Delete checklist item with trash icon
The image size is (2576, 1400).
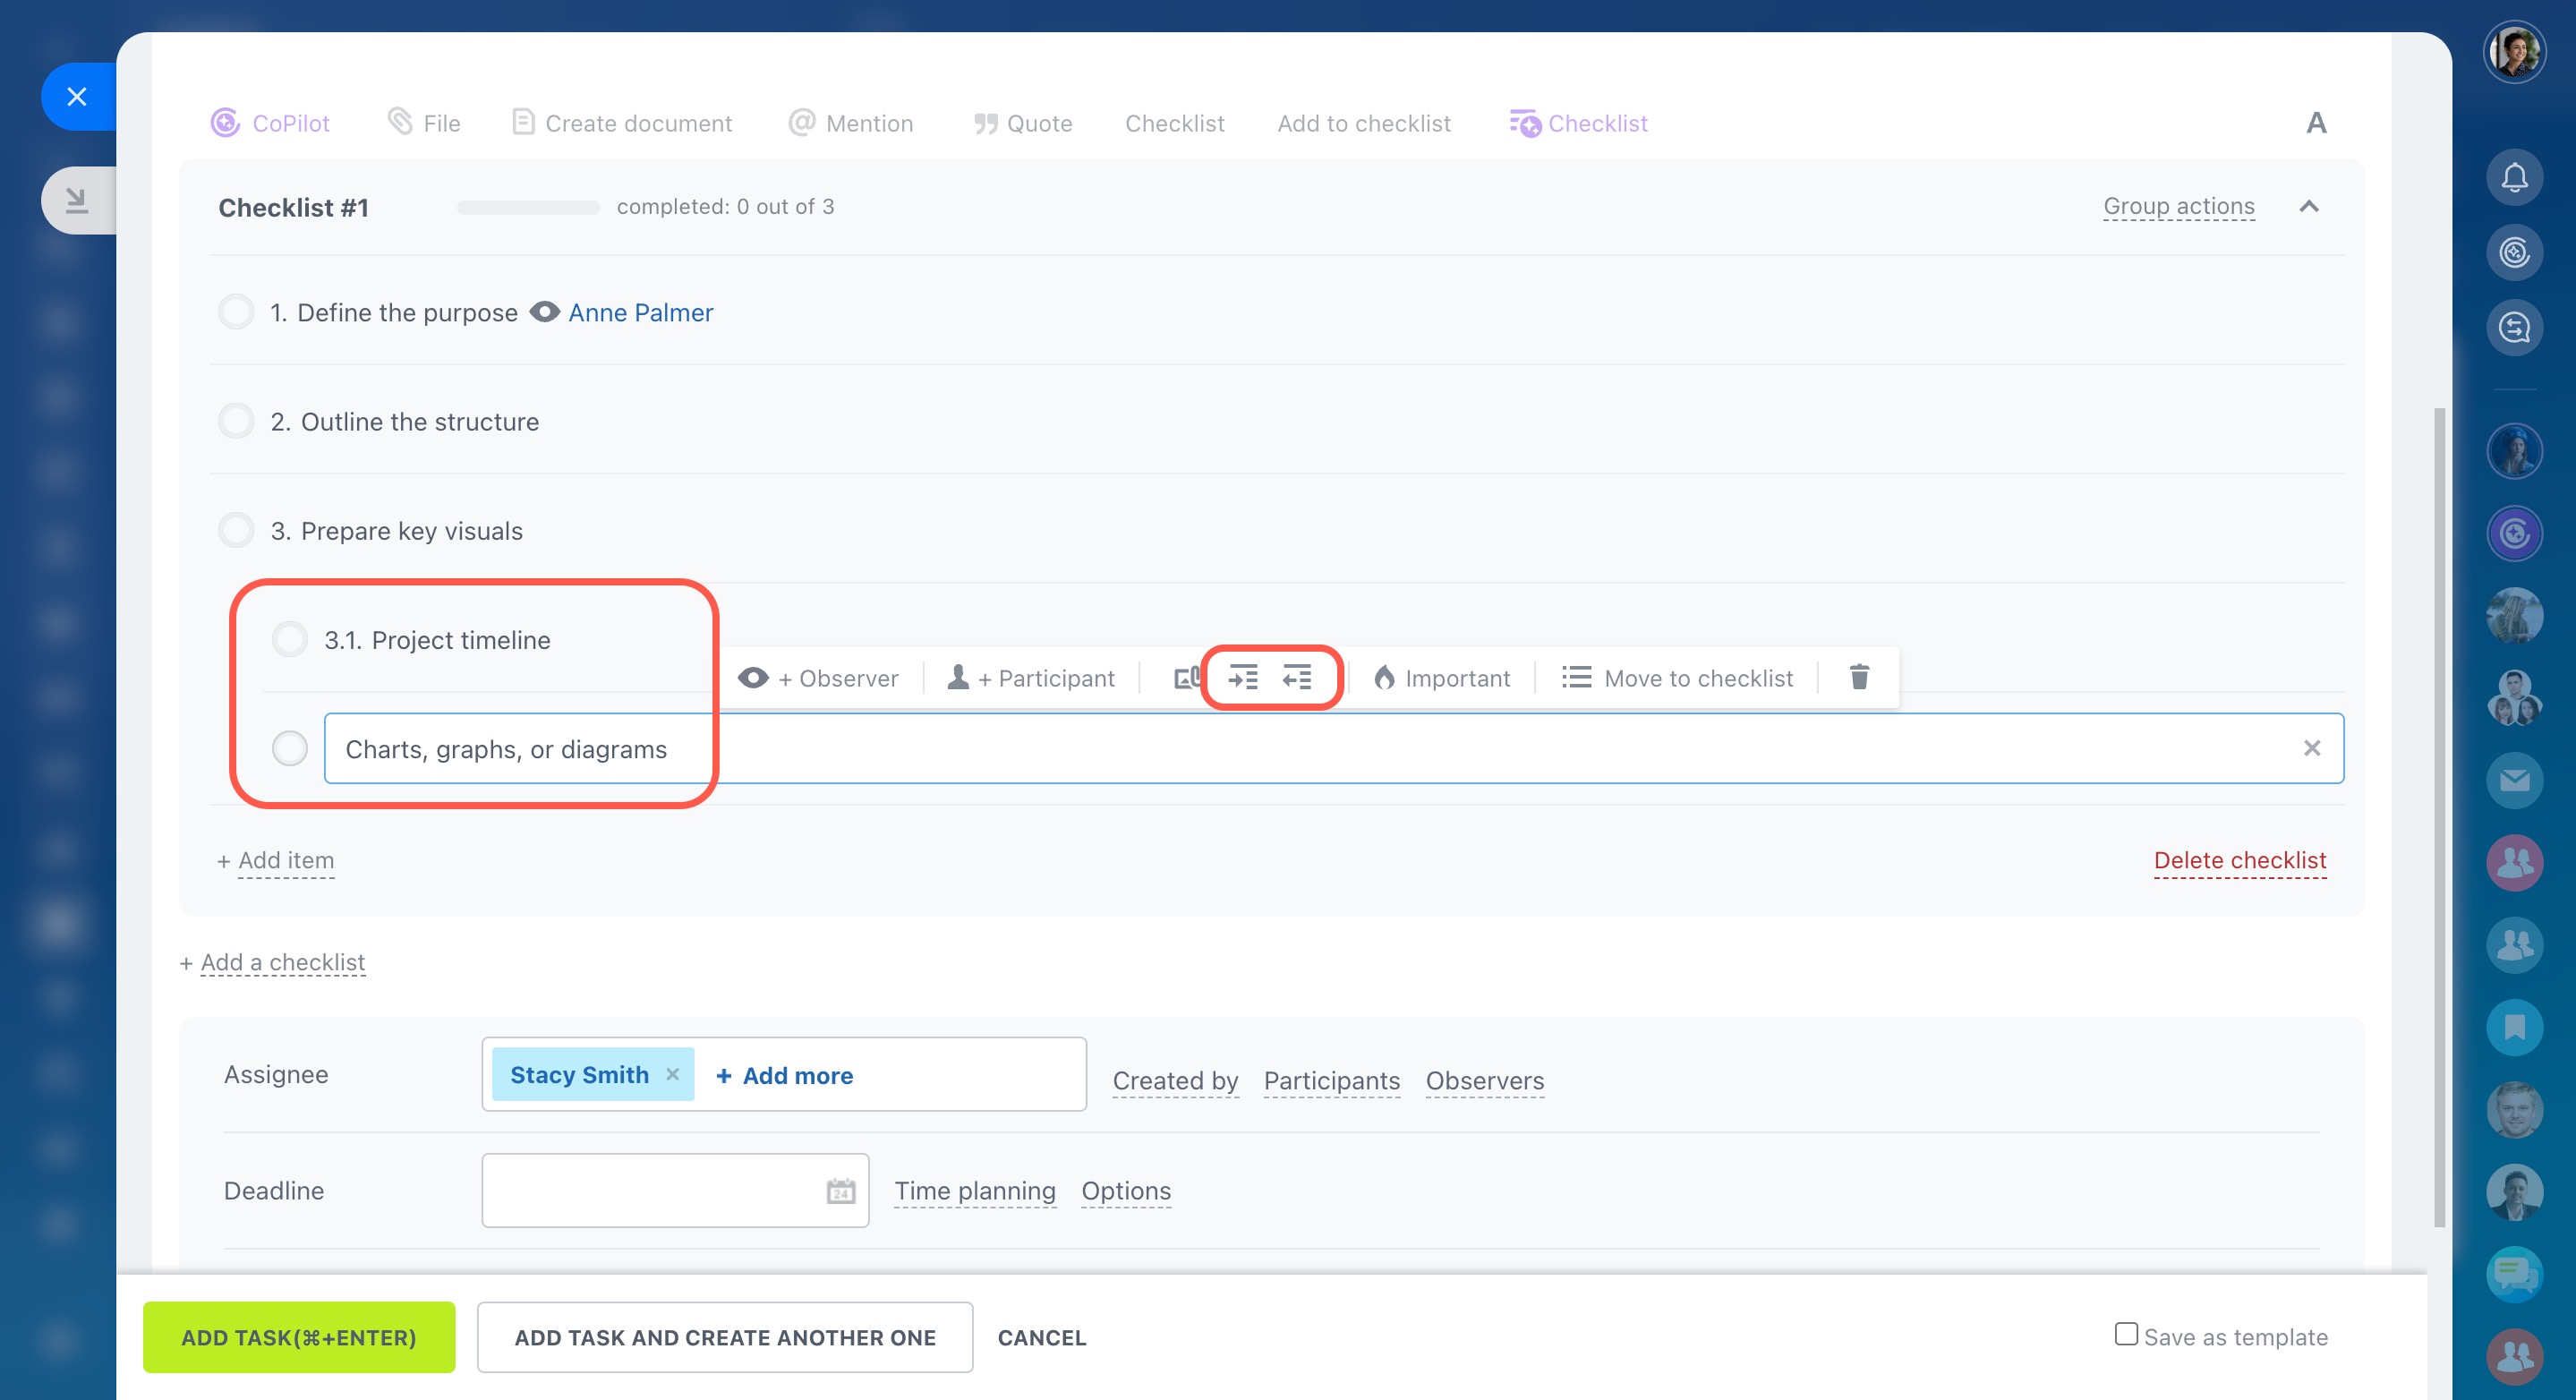click(1859, 678)
